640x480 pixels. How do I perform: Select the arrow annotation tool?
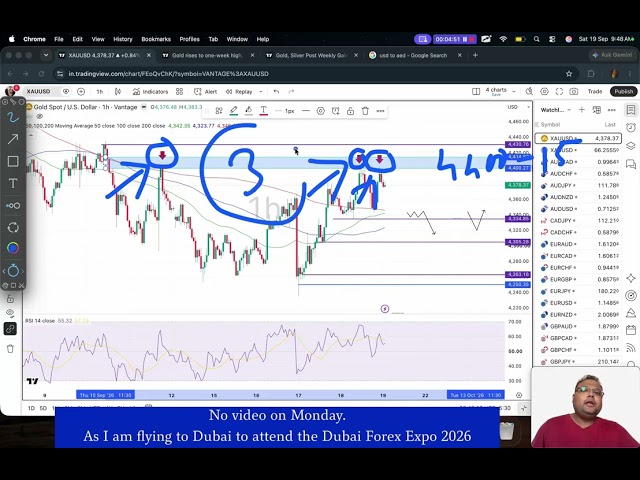click(x=13, y=139)
